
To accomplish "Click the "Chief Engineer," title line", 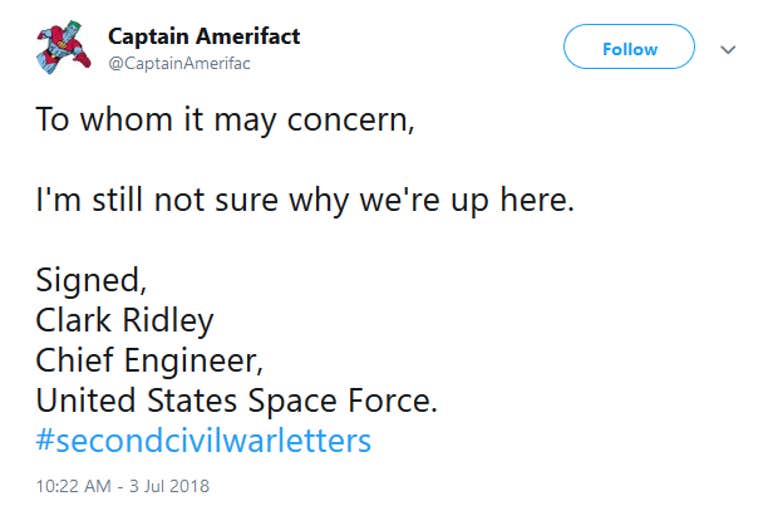I will coord(149,361).
